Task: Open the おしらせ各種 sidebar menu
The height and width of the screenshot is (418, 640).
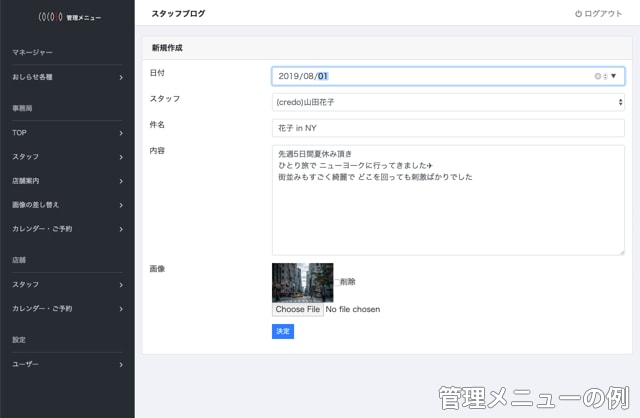Action: tap(67, 77)
